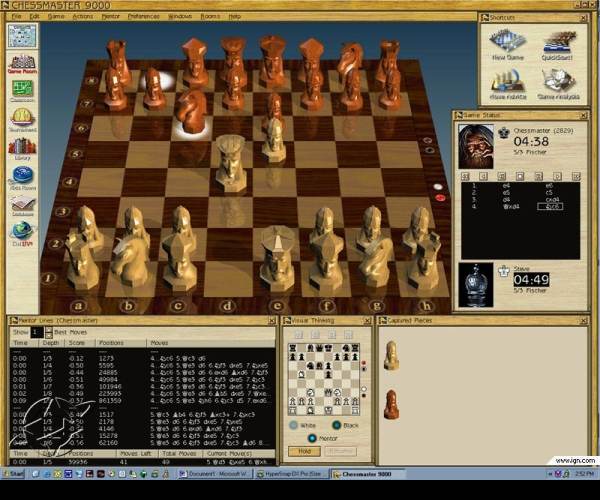The width and height of the screenshot is (600, 500).
Task: Open the Game Analysis shortcut
Action: point(558,85)
